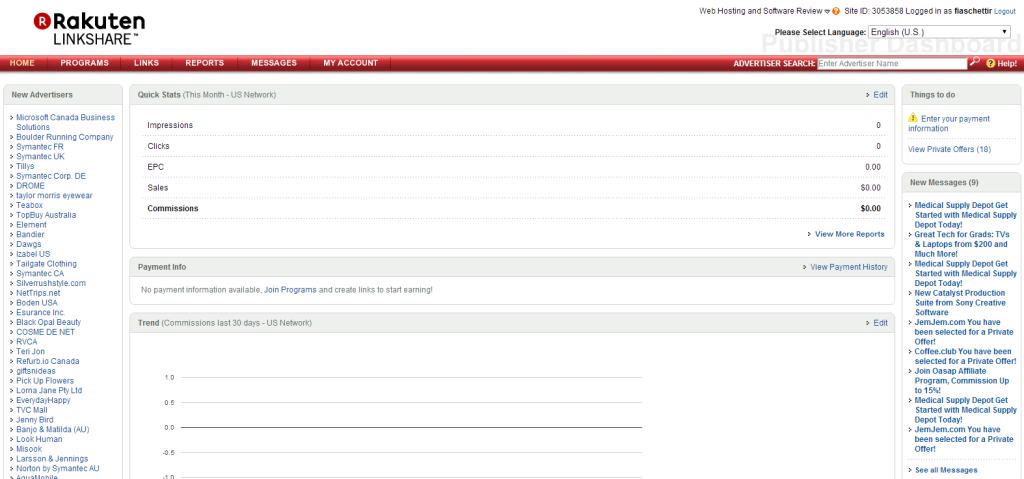The width and height of the screenshot is (1024, 479).
Task: Click the advertiser search magnifier icon
Action: tap(974, 62)
